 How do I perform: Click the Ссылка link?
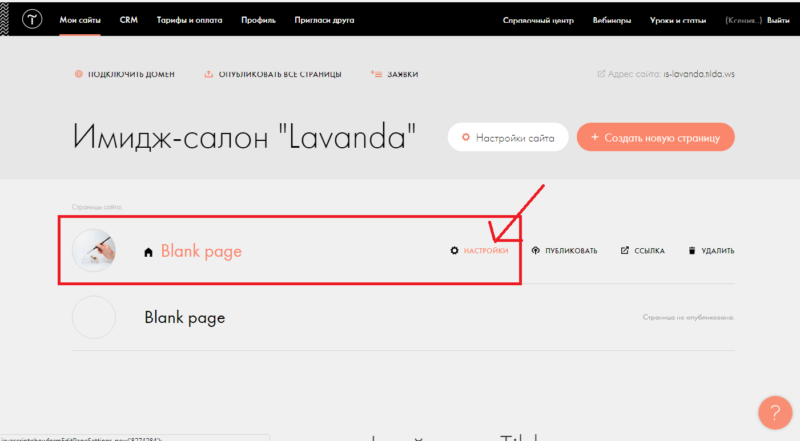point(649,251)
